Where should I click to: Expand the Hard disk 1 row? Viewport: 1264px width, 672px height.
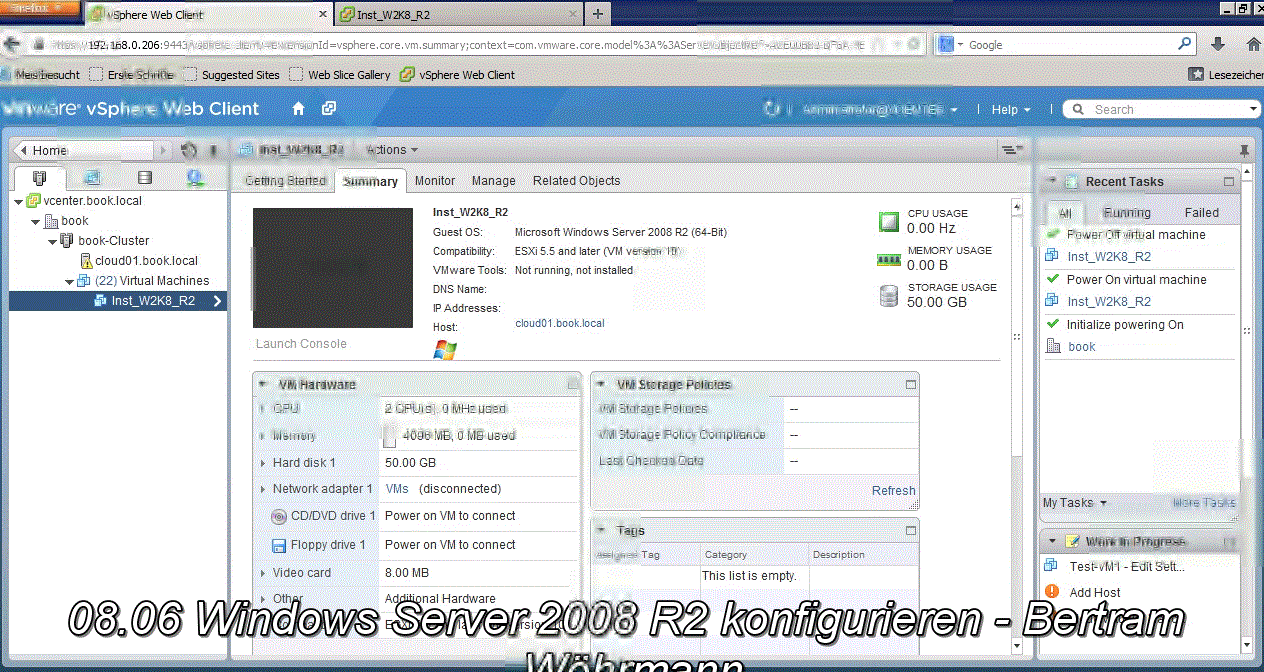263,463
